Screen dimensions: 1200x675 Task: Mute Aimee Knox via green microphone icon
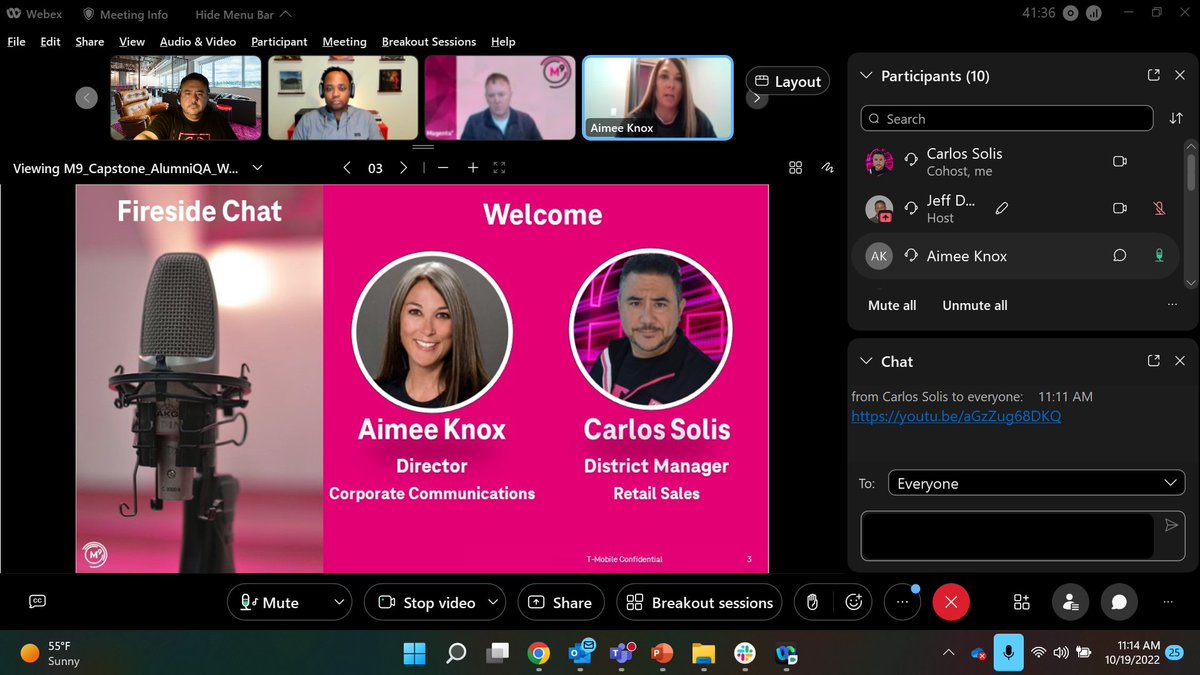pyautogui.click(x=1159, y=256)
